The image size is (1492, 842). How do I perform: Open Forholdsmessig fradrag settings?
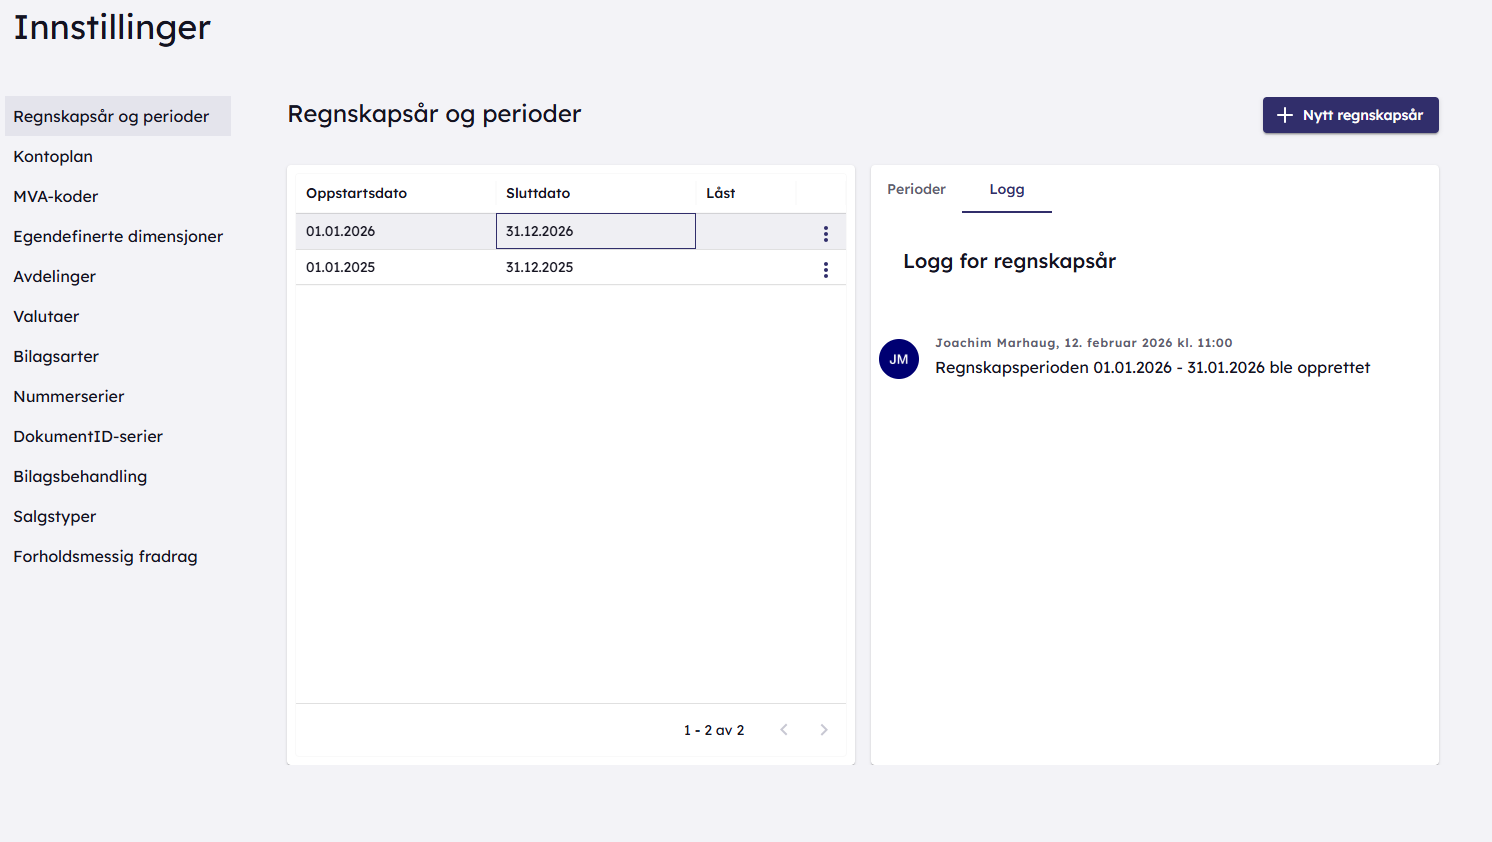(x=105, y=556)
